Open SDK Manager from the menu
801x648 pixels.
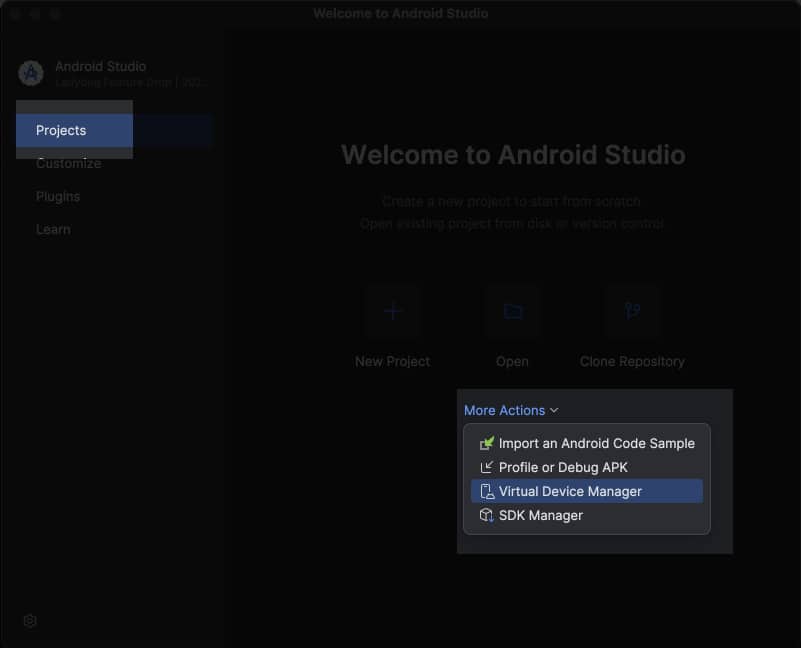click(586, 515)
